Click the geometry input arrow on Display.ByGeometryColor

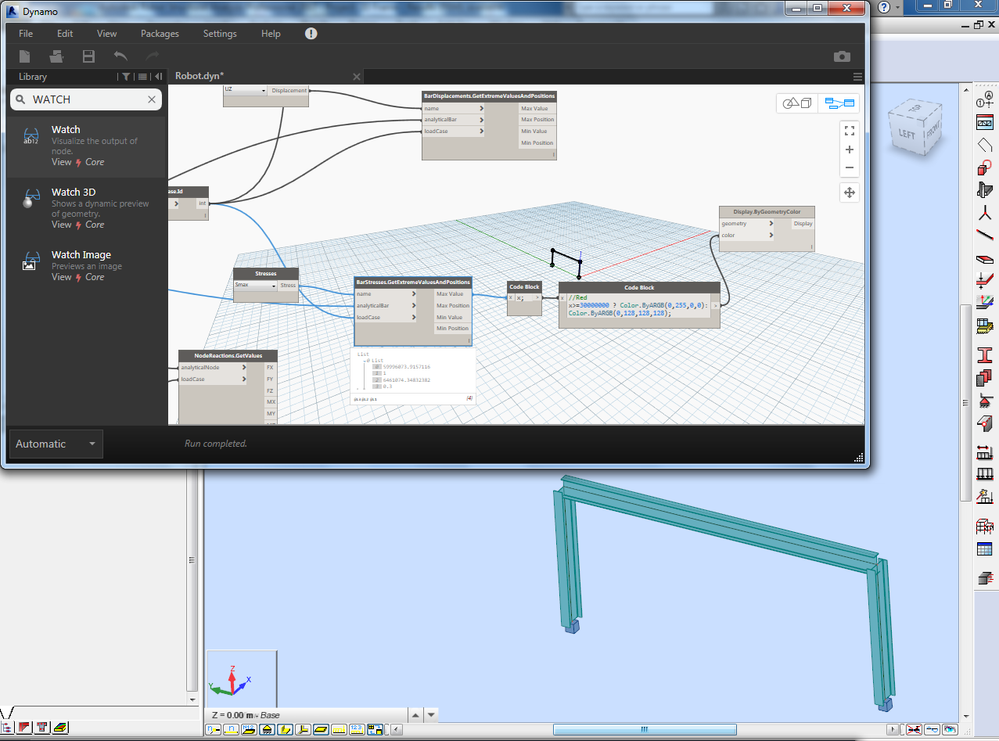pos(771,224)
